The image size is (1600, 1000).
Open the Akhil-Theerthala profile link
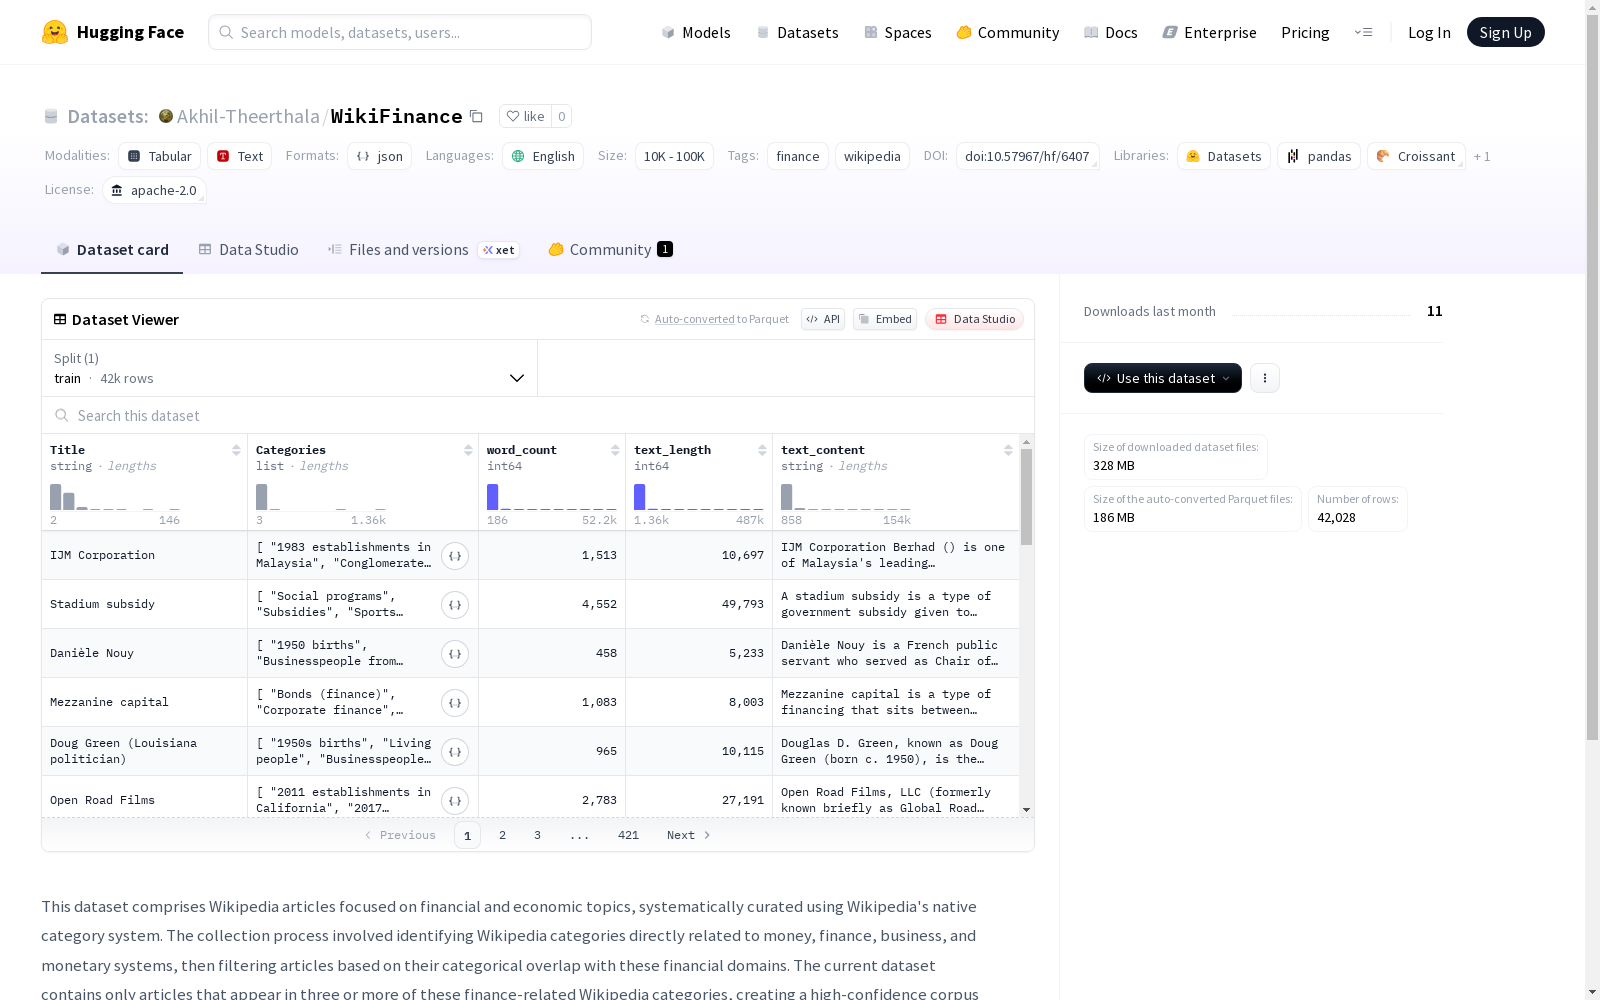(248, 116)
